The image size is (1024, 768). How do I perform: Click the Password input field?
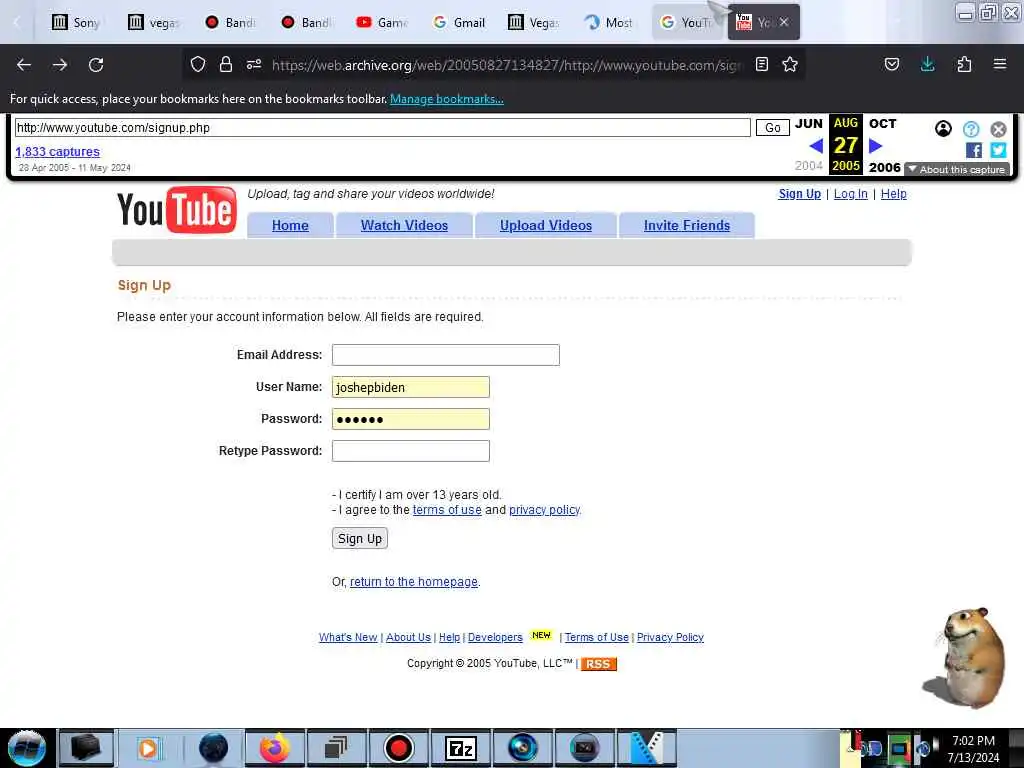click(411, 419)
